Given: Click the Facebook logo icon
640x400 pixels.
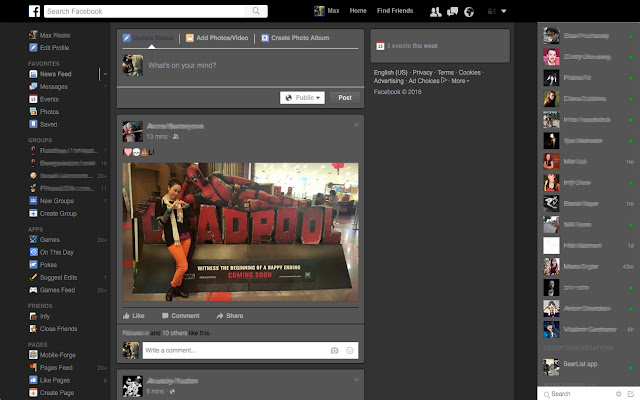Looking at the screenshot, I should pos(34,11).
